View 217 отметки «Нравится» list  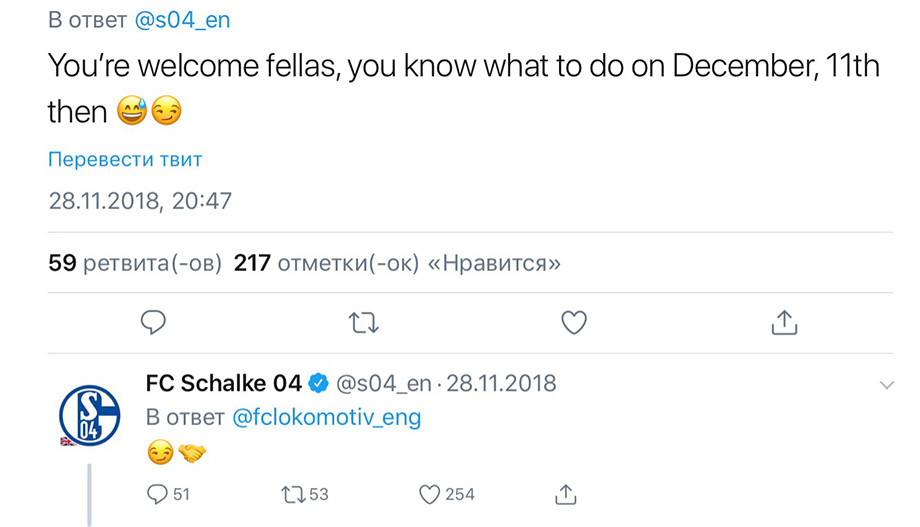click(x=397, y=263)
